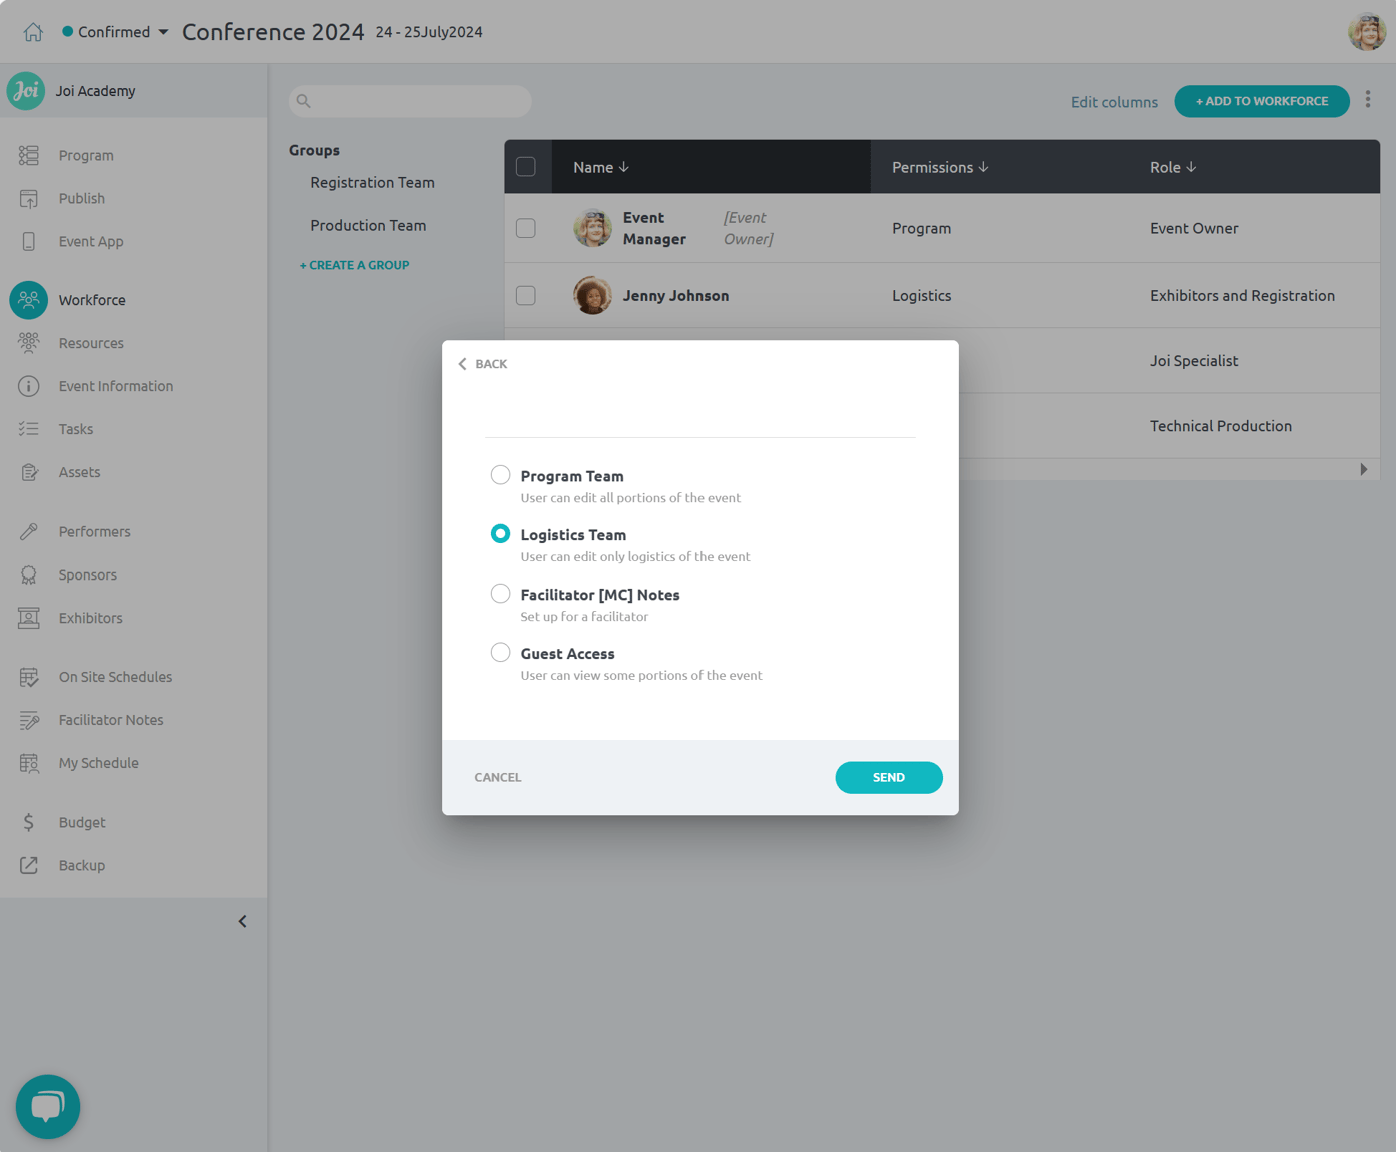The width and height of the screenshot is (1396, 1152).
Task: Click the Name column sort arrow
Action: [626, 167]
